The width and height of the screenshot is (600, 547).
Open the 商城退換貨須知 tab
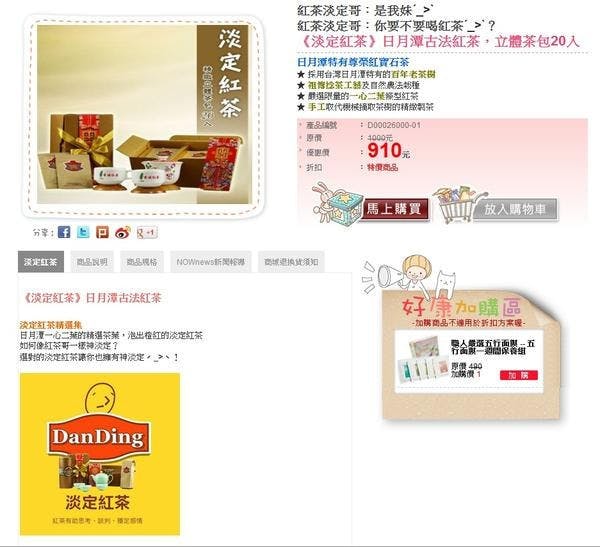click(x=291, y=262)
